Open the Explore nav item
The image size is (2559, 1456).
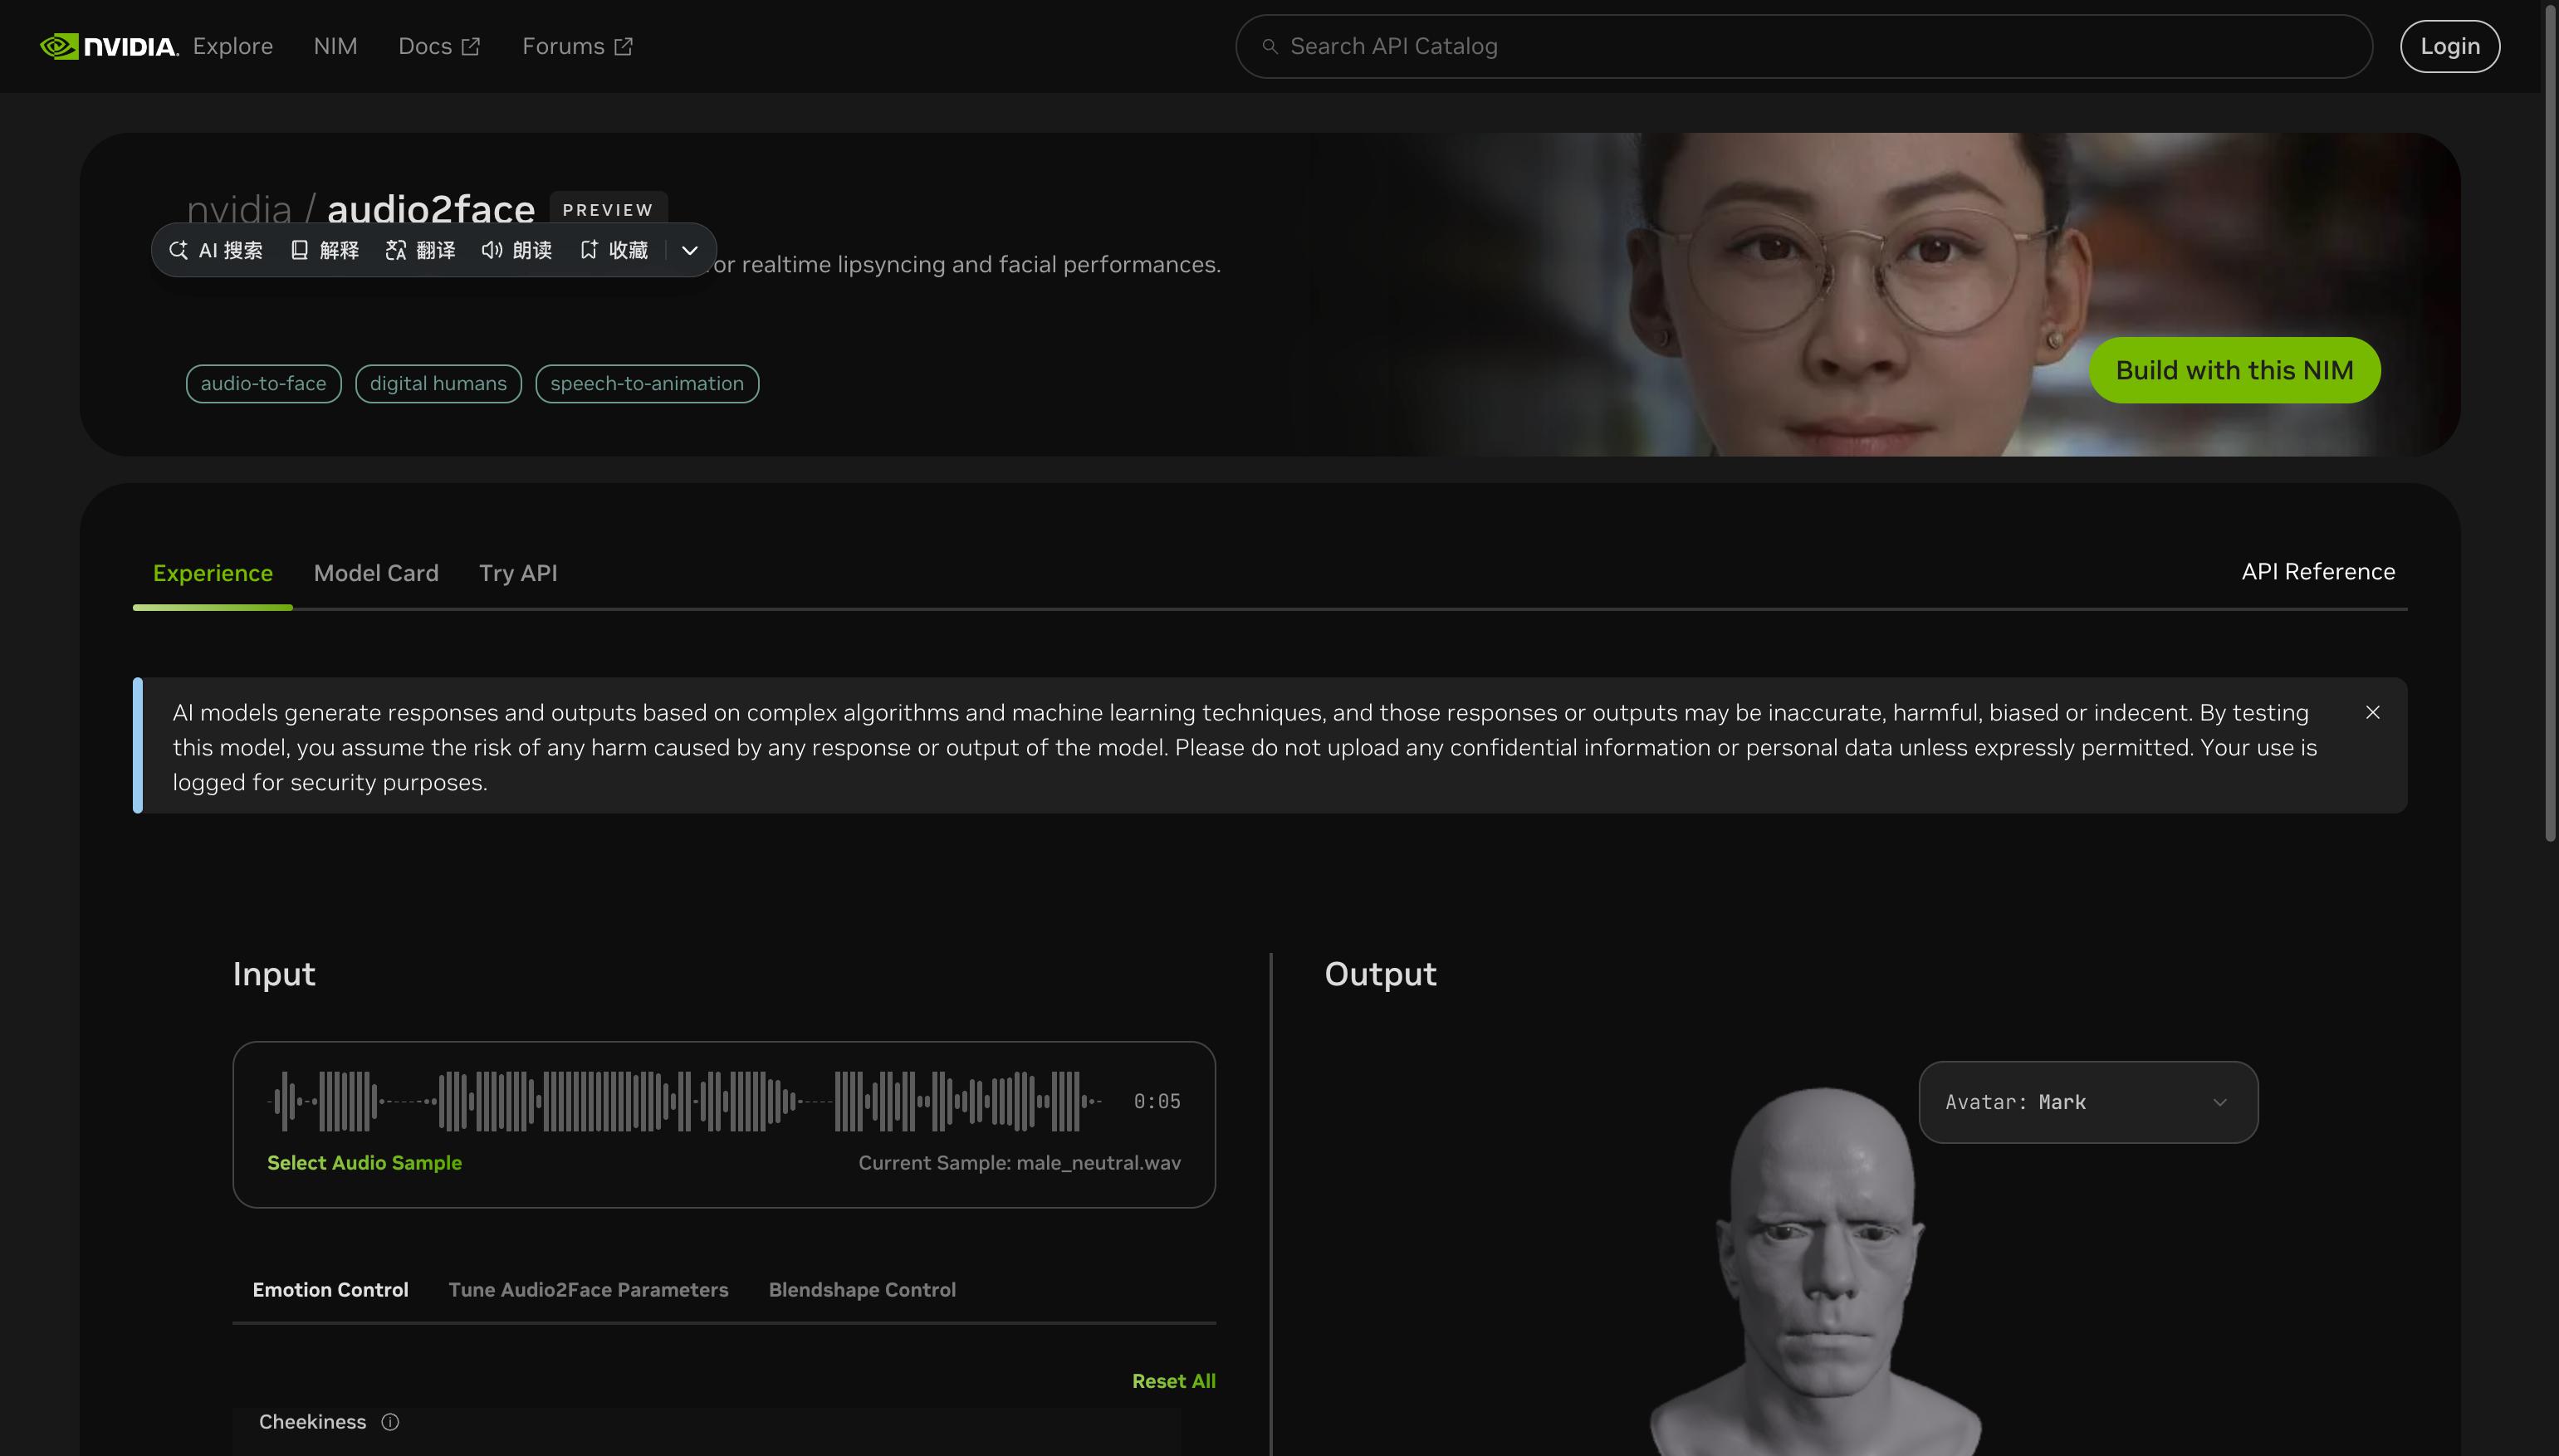232,46
